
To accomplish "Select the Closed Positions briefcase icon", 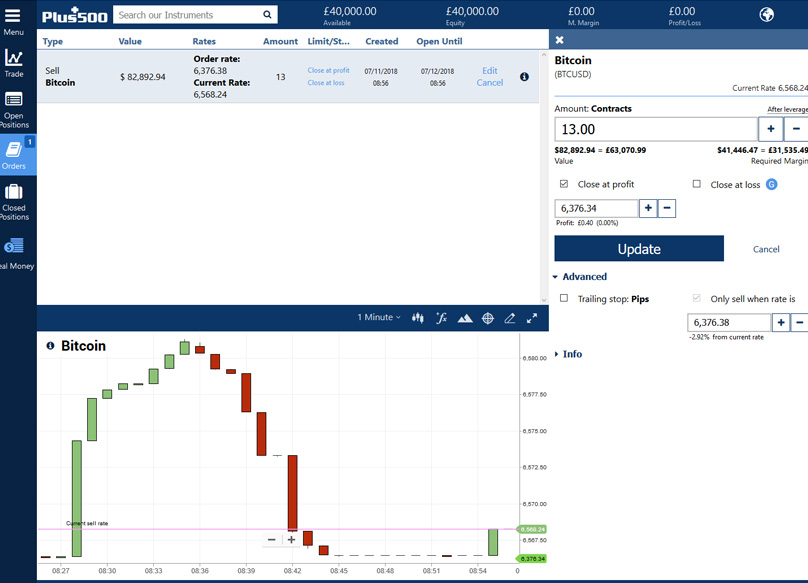I will click(13, 192).
